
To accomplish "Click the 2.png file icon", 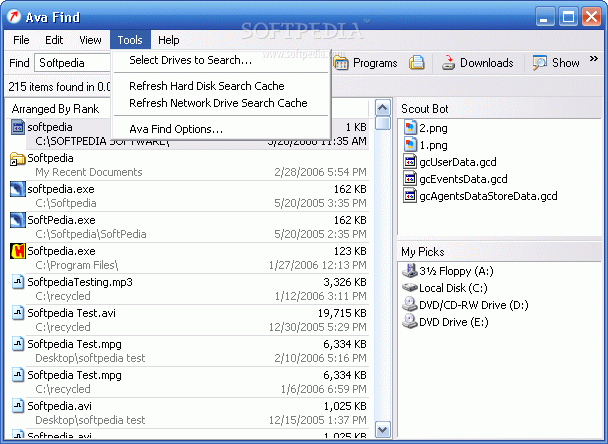I will point(410,128).
